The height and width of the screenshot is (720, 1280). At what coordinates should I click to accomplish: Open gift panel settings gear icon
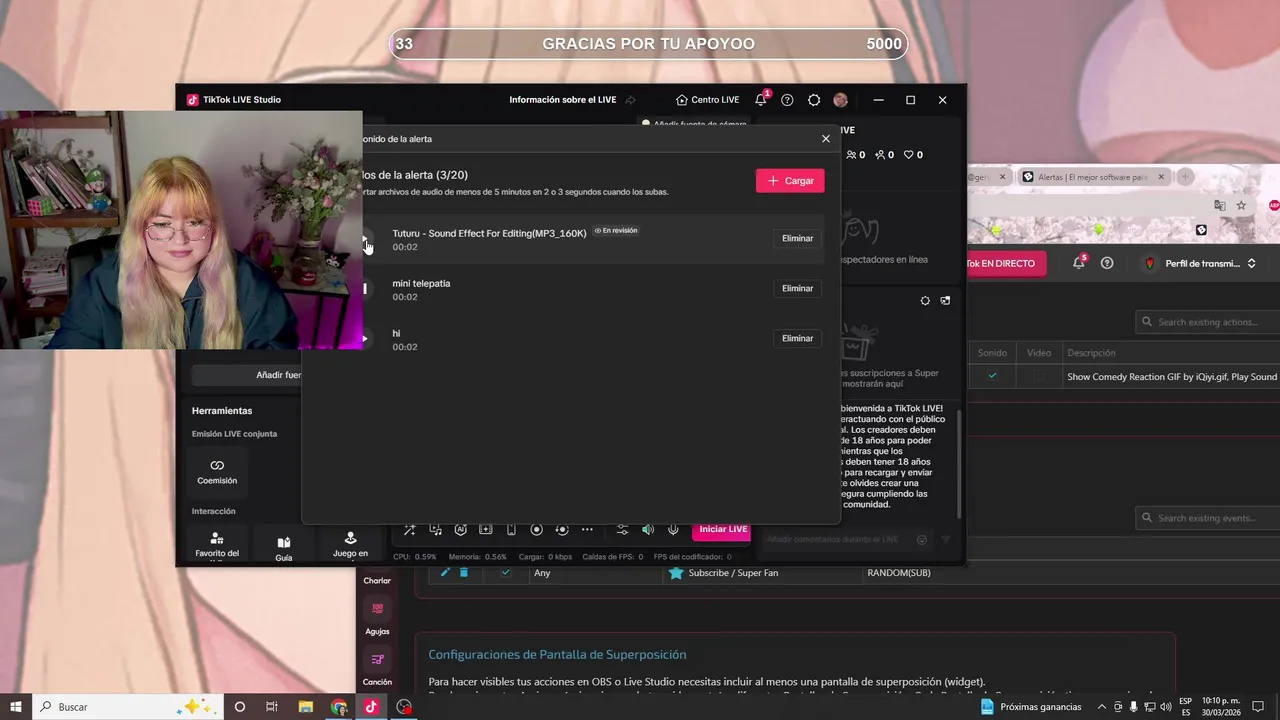click(x=925, y=300)
